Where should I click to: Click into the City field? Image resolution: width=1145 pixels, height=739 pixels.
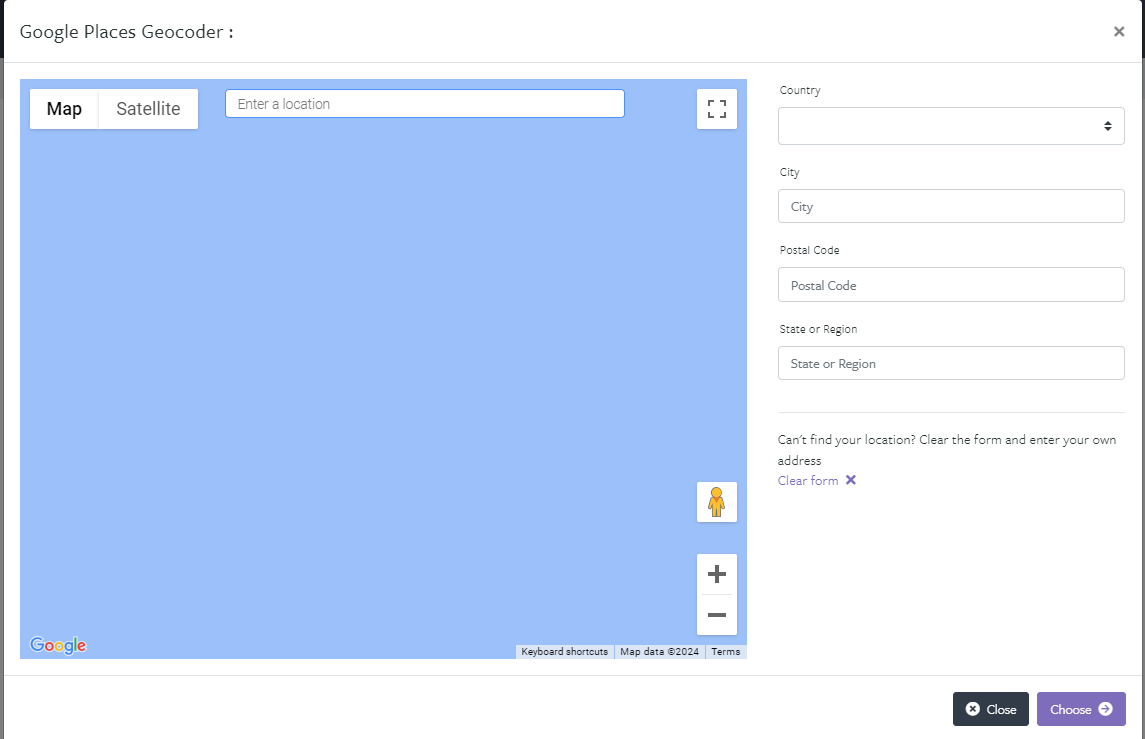point(951,206)
